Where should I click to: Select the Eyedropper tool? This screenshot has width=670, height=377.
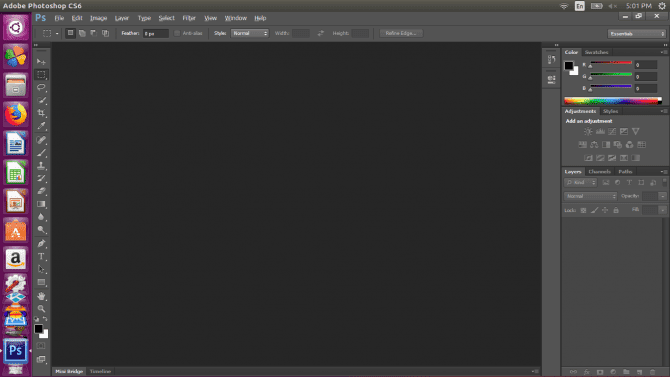[41, 126]
